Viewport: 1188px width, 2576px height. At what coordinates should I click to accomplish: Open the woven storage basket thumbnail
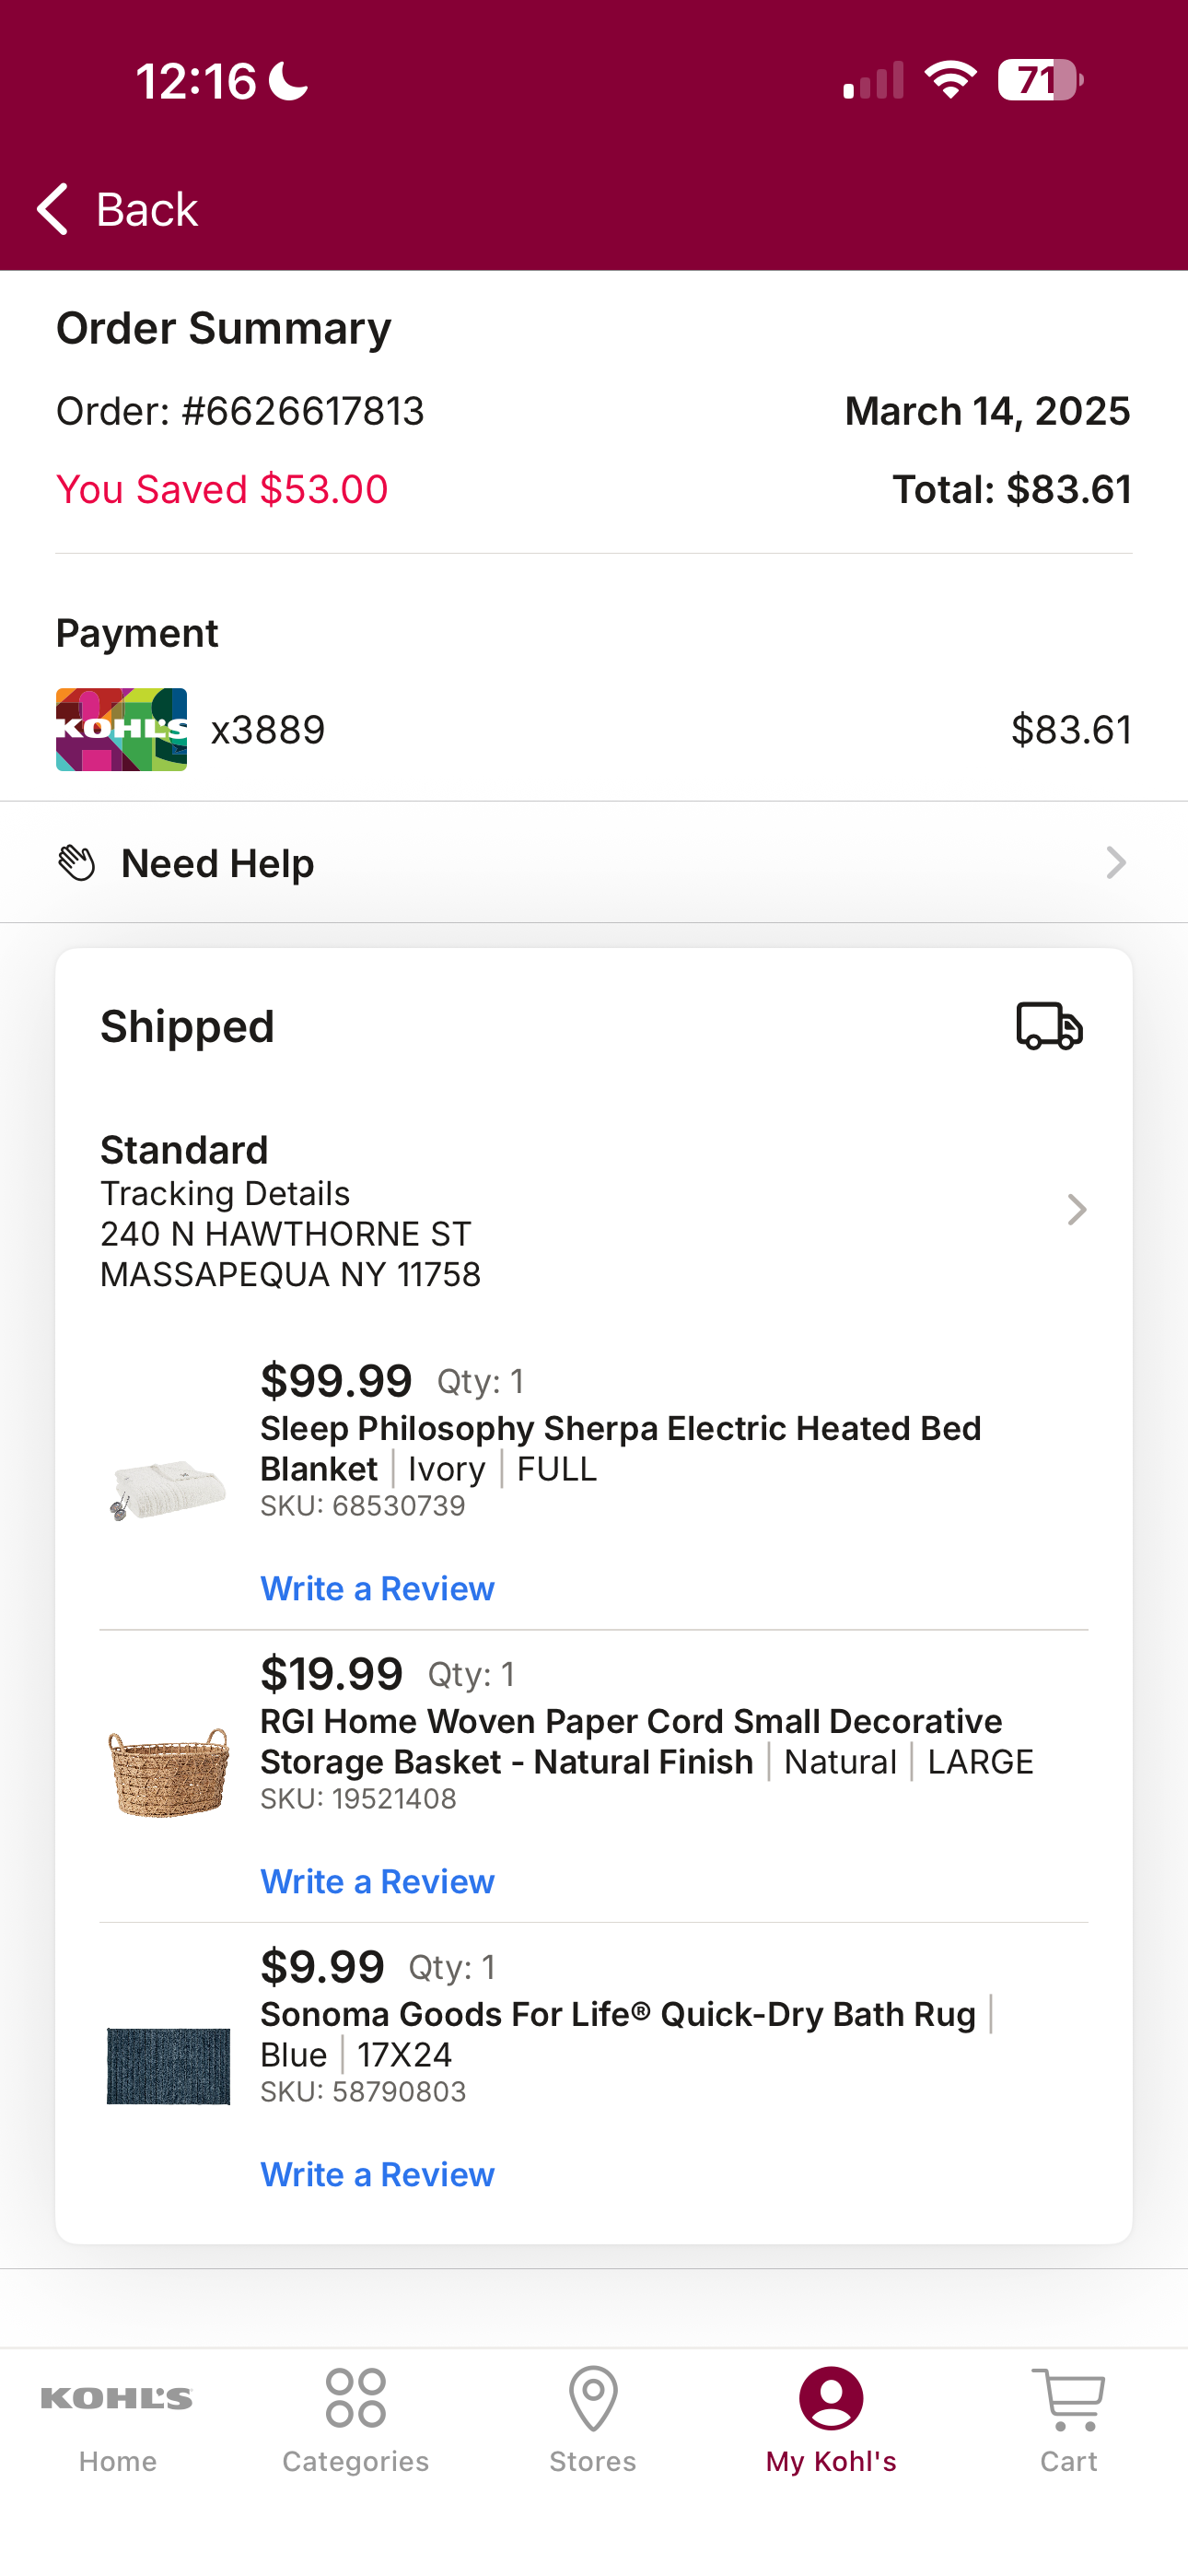pos(168,1772)
